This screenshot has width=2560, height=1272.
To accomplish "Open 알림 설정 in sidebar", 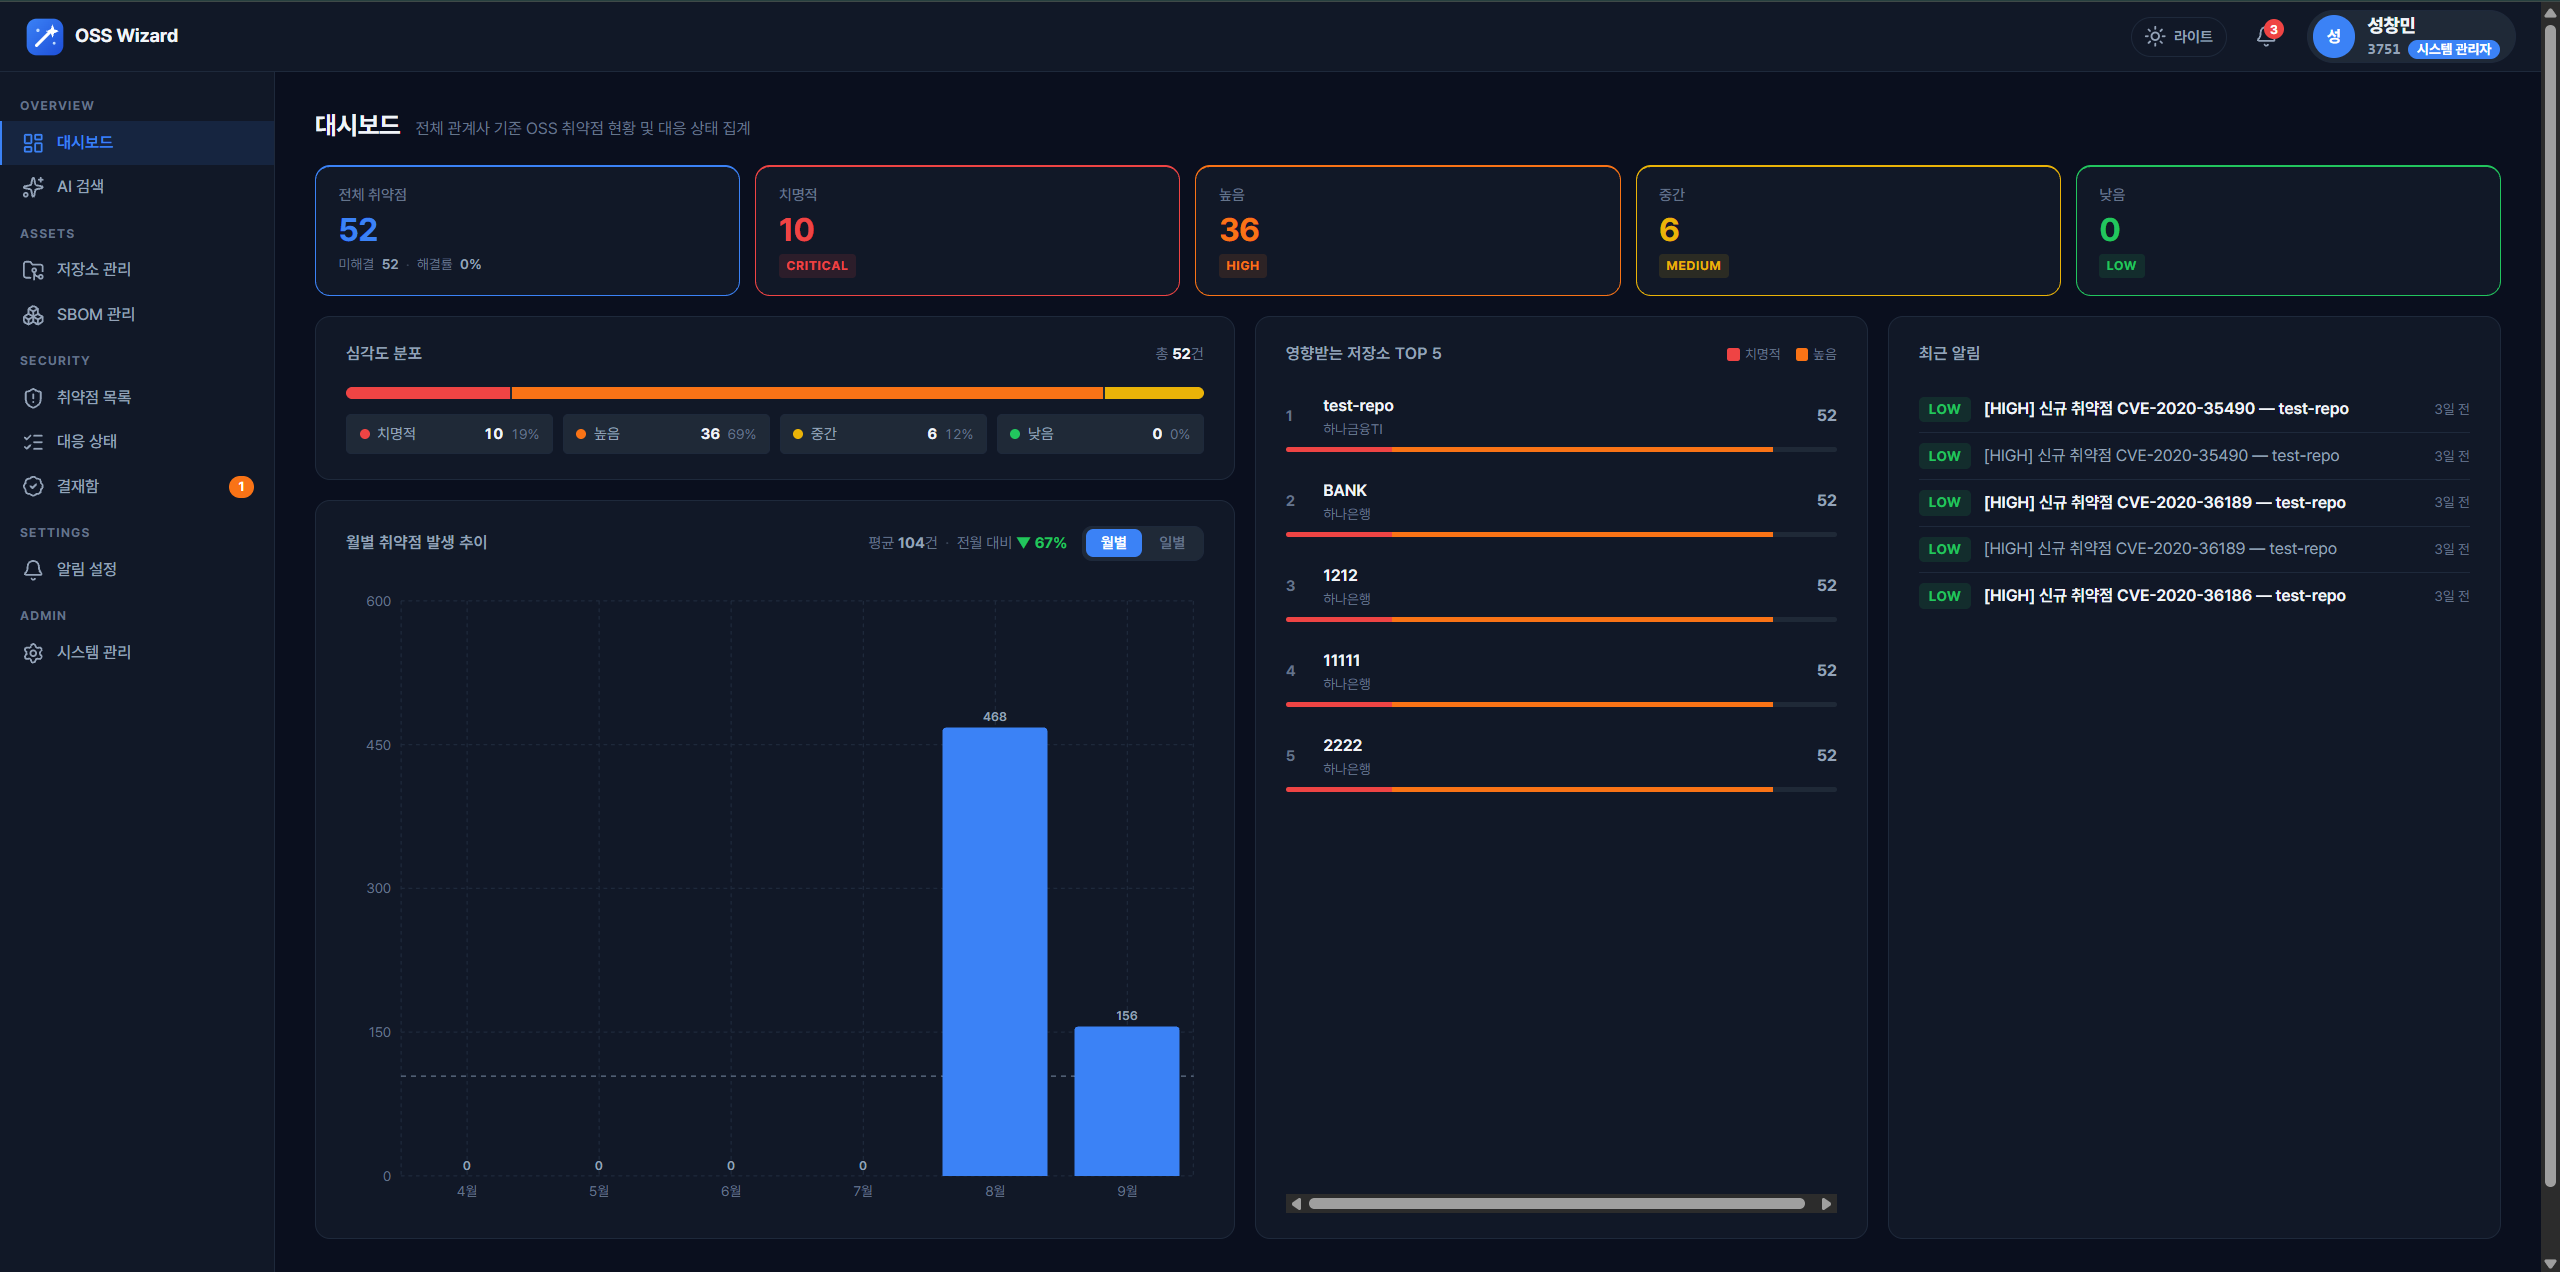I will click(137, 569).
